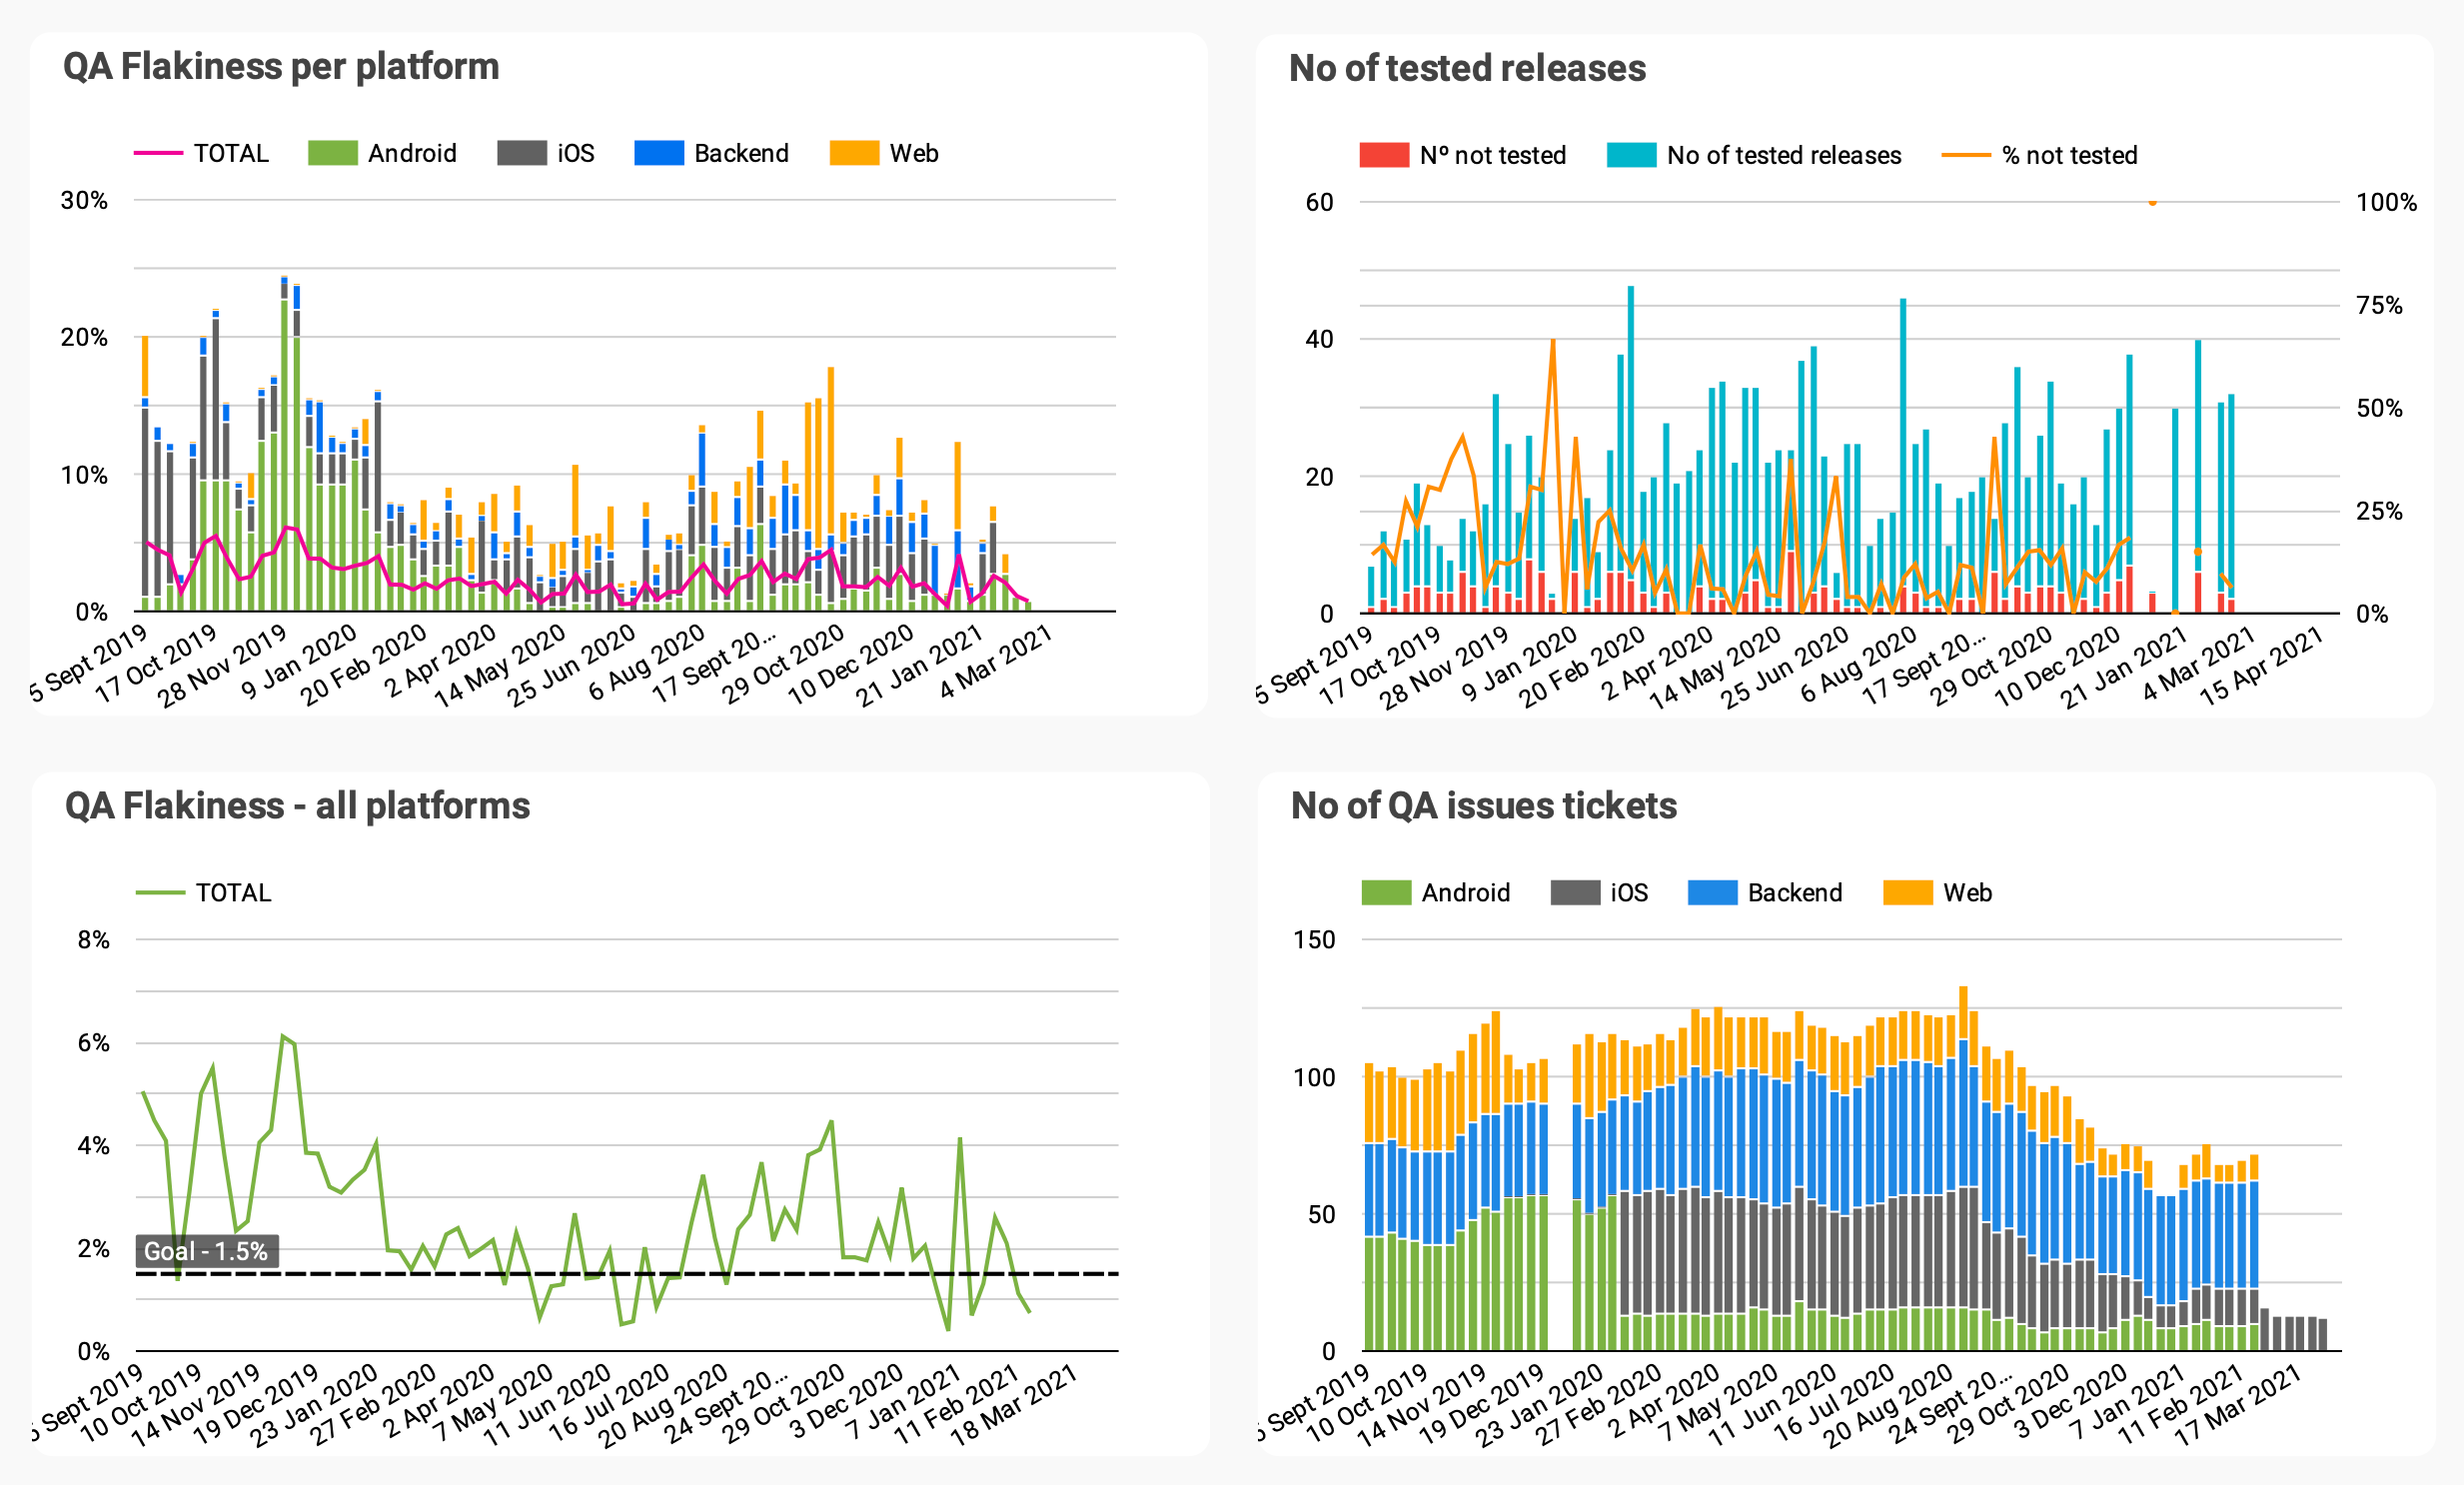Viewport: 2464px width, 1485px height.
Task: Click Web orange swatch in per platform legend
Action: (x=854, y=153)
